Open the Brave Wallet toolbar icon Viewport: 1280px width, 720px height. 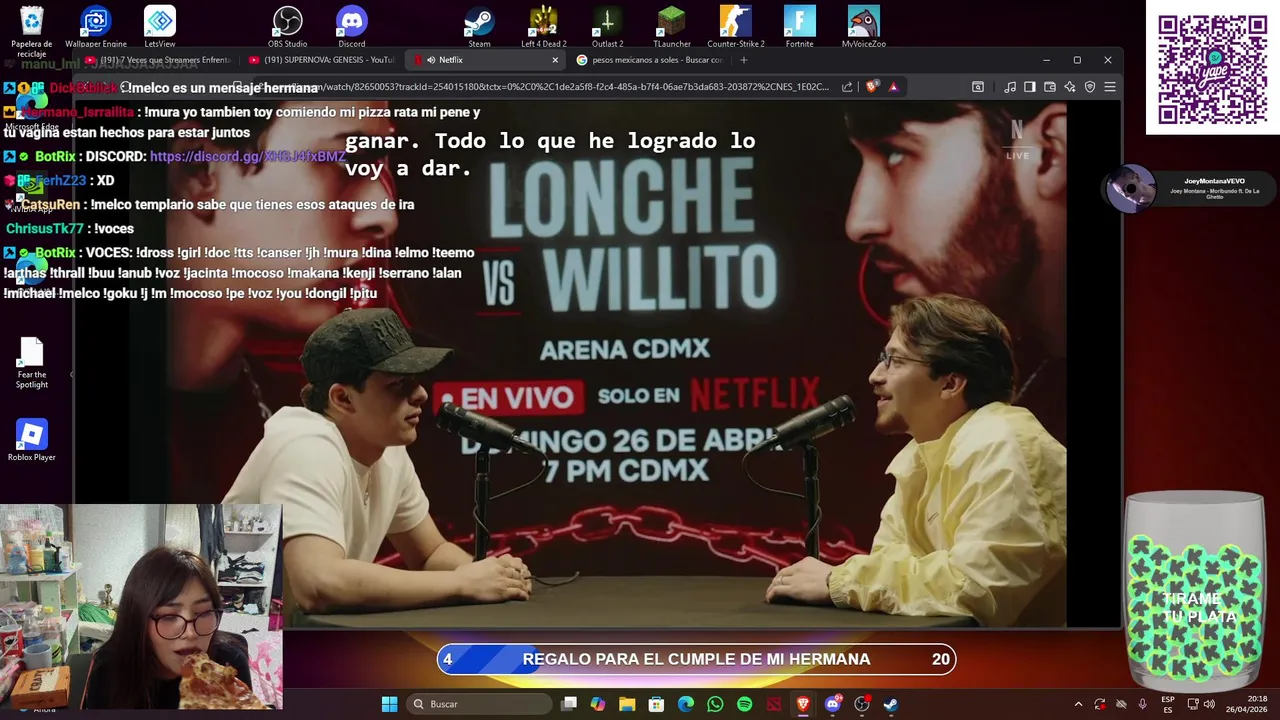tap(1050, 87)
